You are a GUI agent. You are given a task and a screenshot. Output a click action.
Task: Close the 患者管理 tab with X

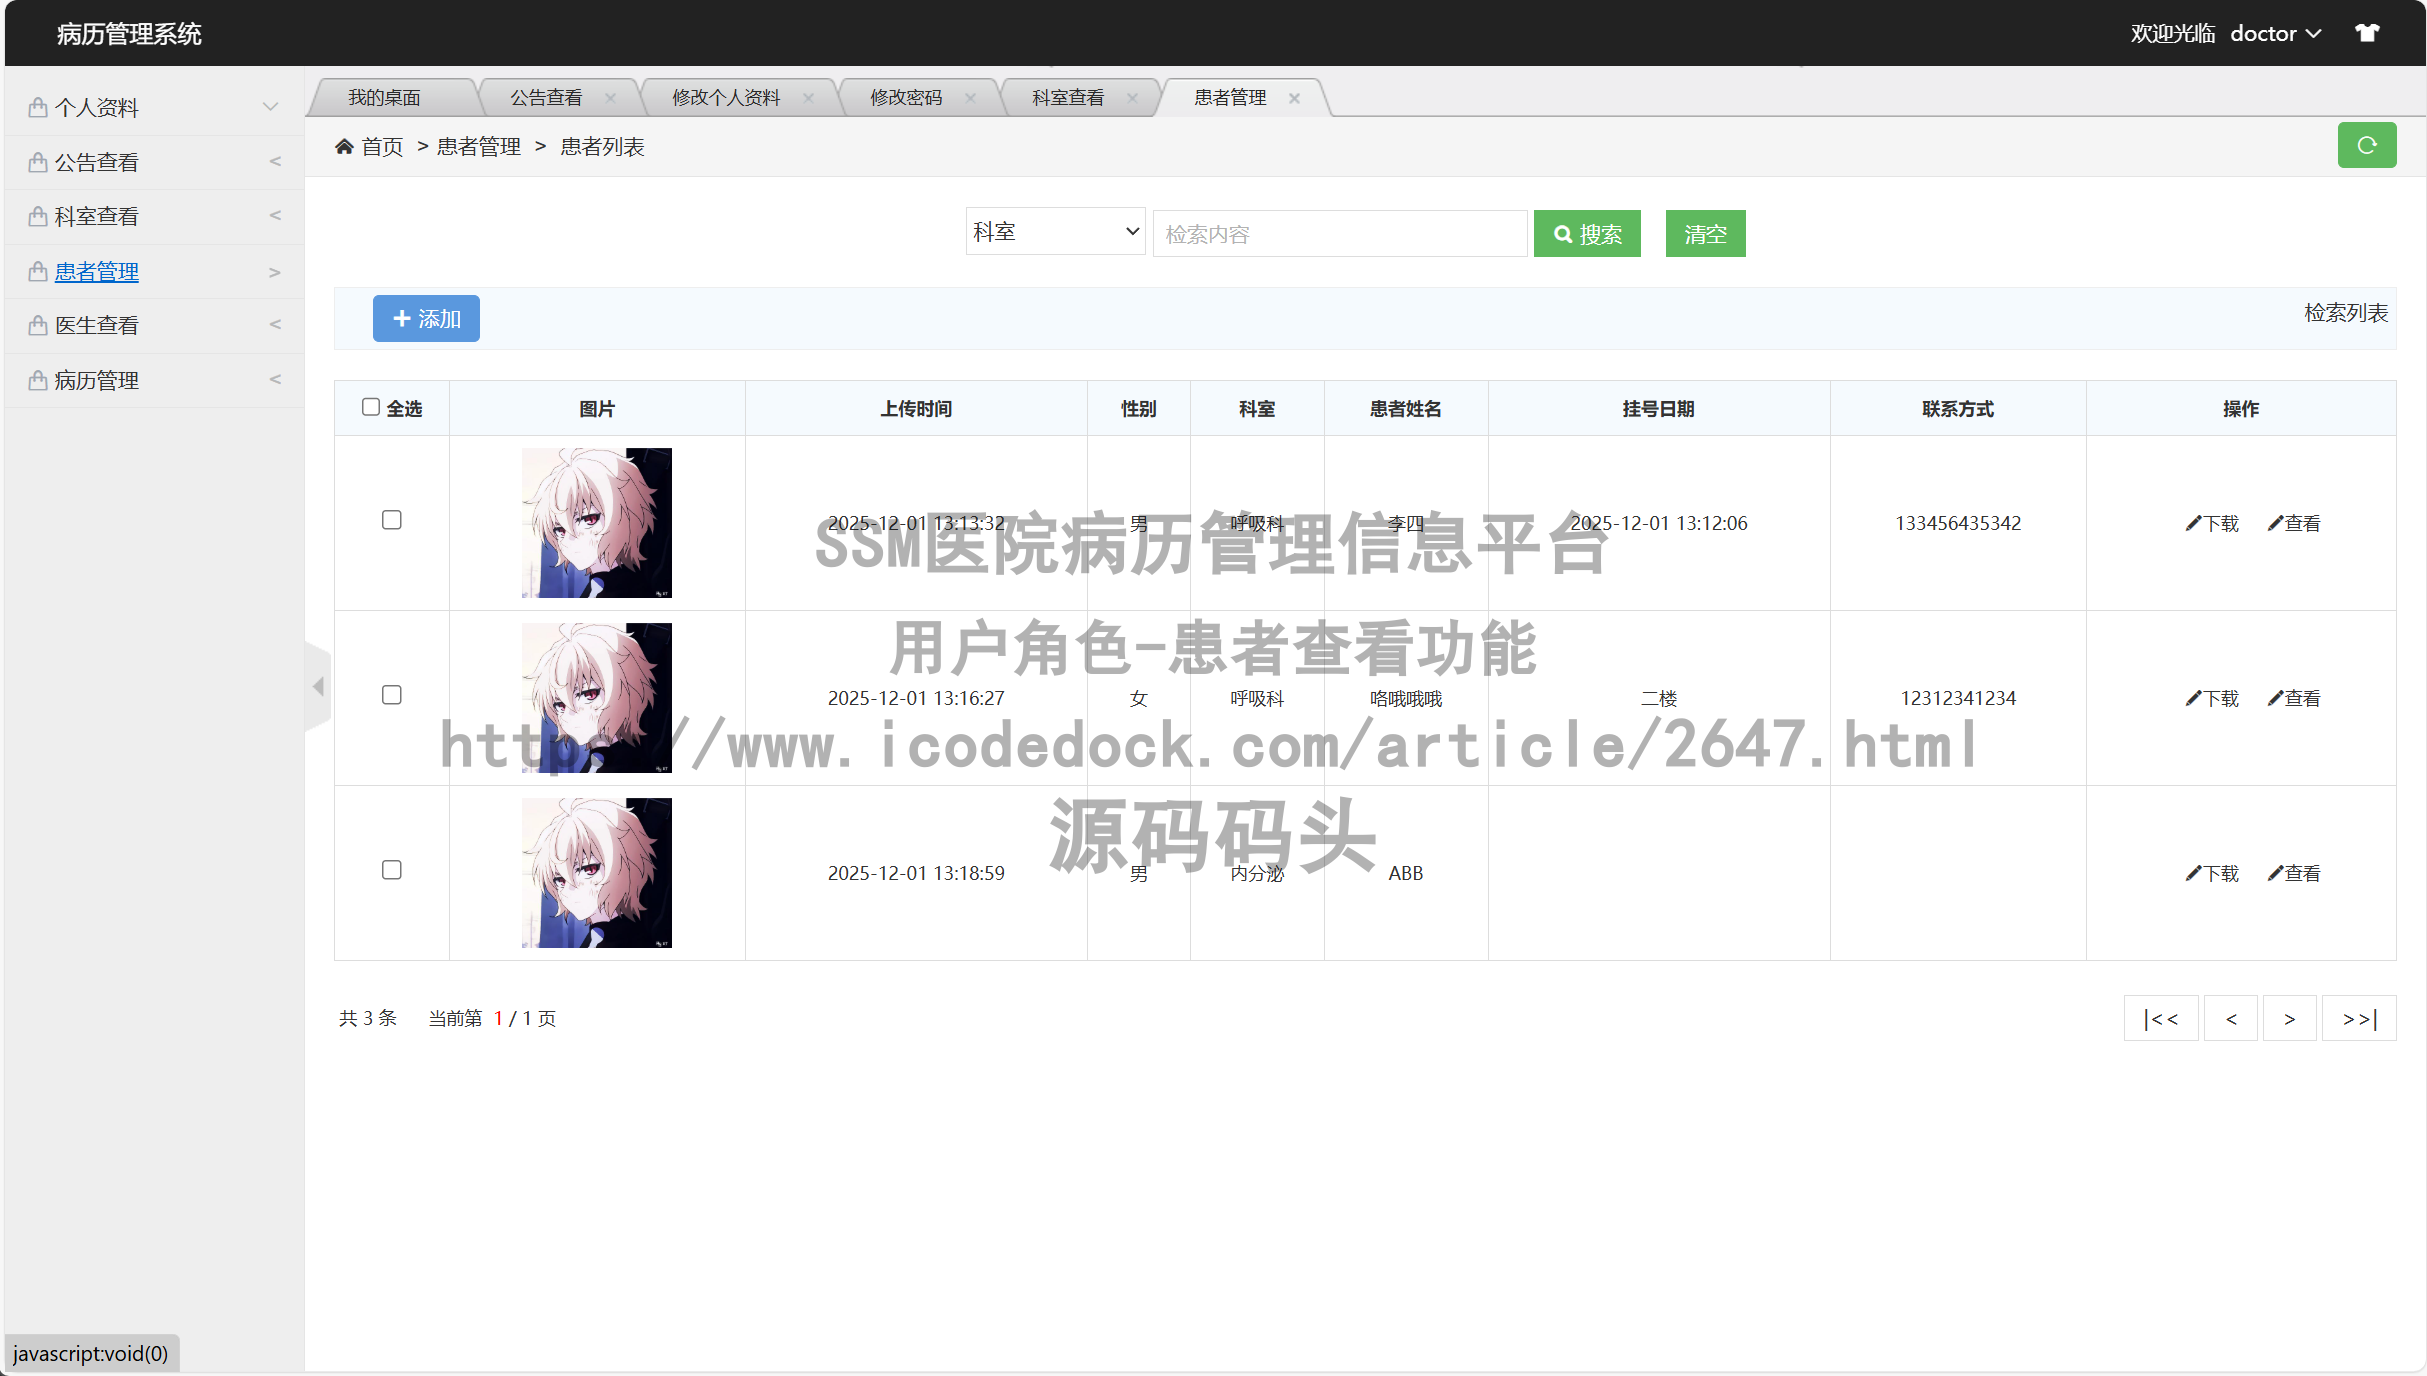click(x=1294, y=98)
